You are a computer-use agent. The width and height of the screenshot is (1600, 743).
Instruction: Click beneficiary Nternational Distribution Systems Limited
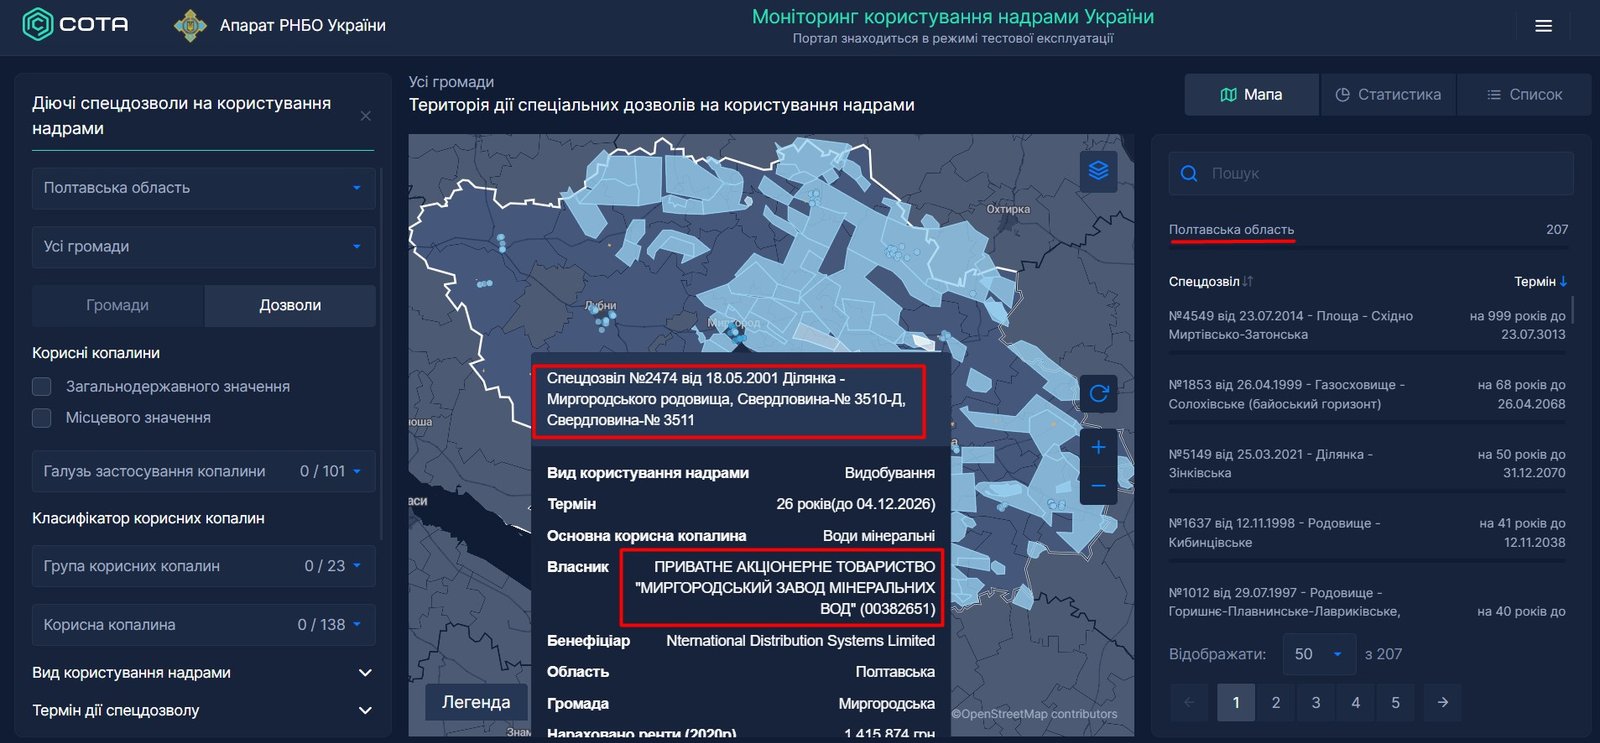(x=800, y=641)
